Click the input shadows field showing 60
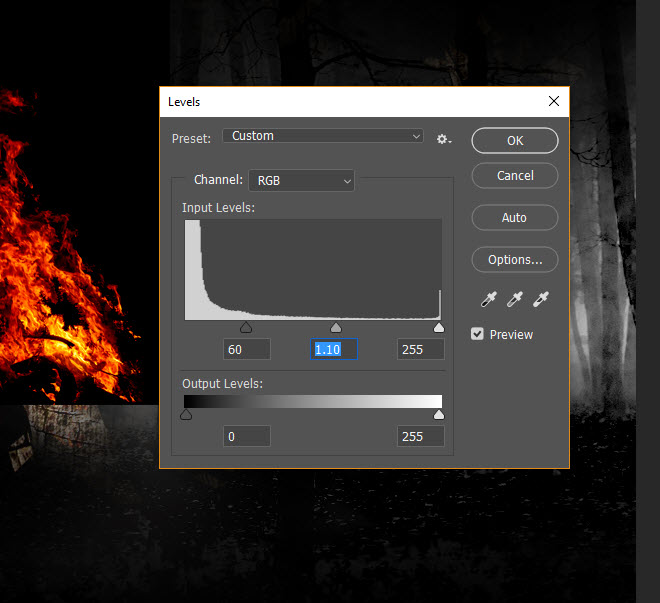 pyautogui.click(x=246, y=349)
